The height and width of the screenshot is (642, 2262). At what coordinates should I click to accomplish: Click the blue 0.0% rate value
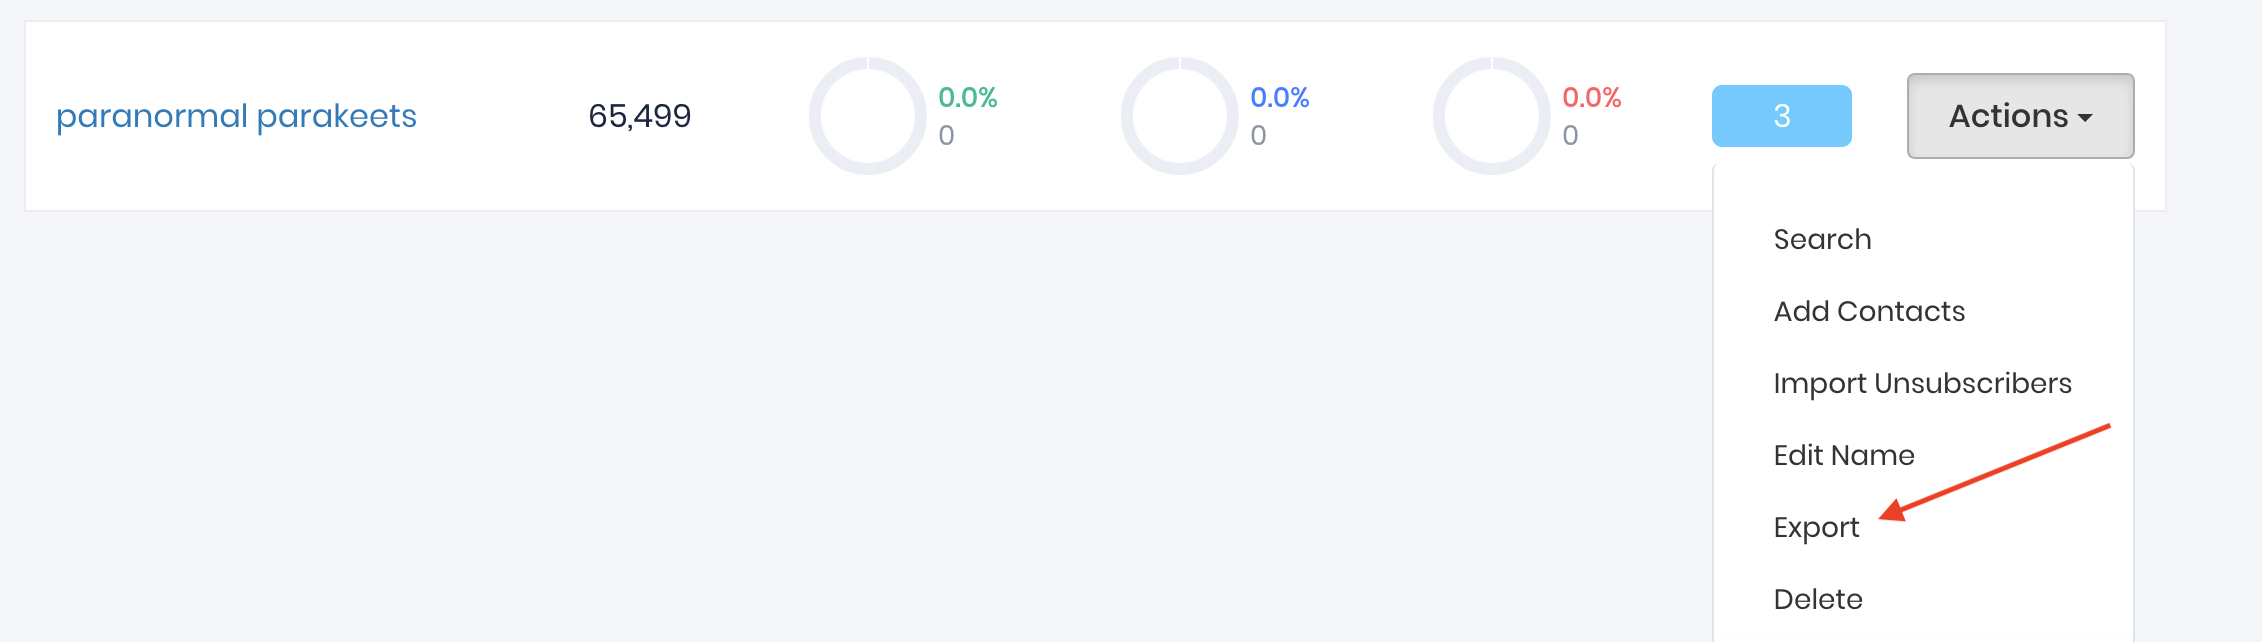coord(1279,98)
